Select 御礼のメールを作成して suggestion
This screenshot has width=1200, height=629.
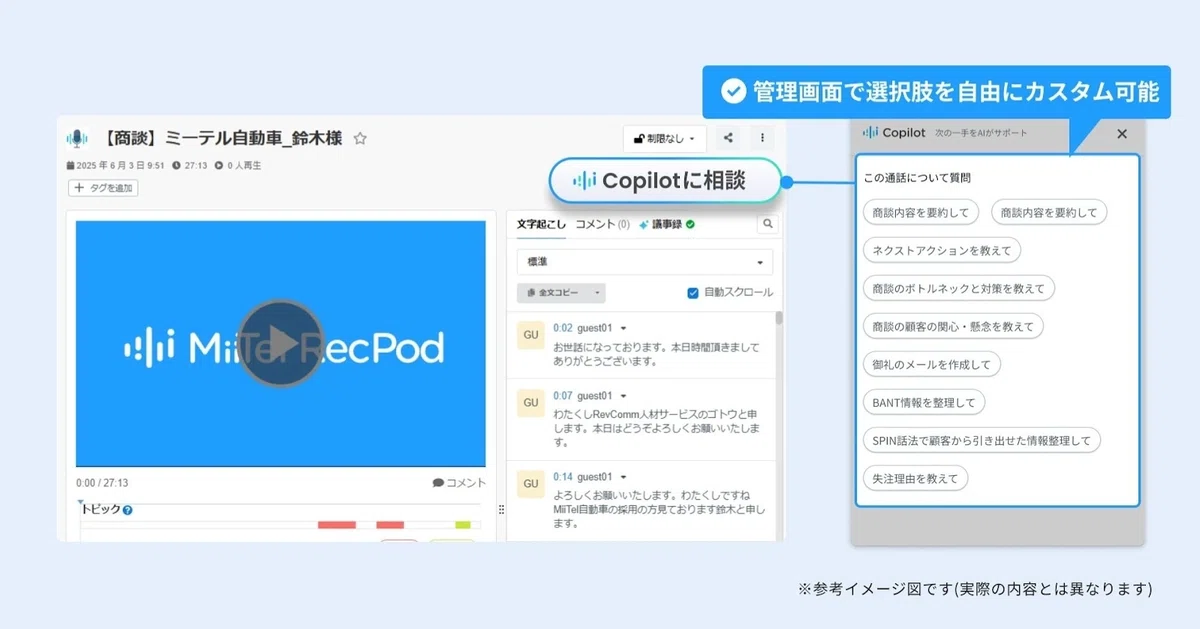pos(931,364)
